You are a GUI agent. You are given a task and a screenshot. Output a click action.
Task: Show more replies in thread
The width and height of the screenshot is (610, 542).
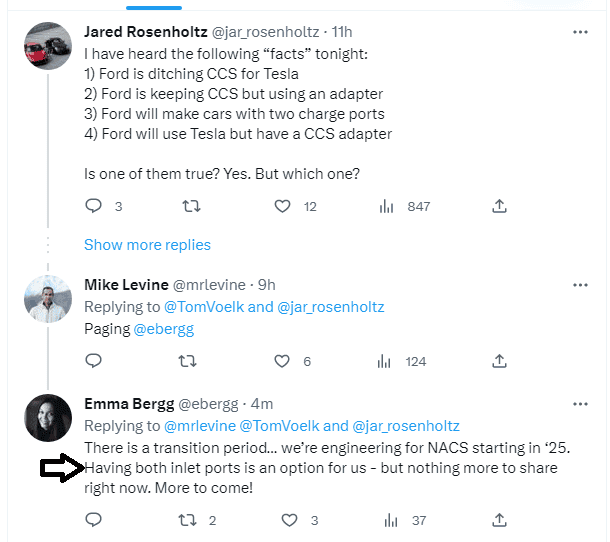tap(147, 245)
